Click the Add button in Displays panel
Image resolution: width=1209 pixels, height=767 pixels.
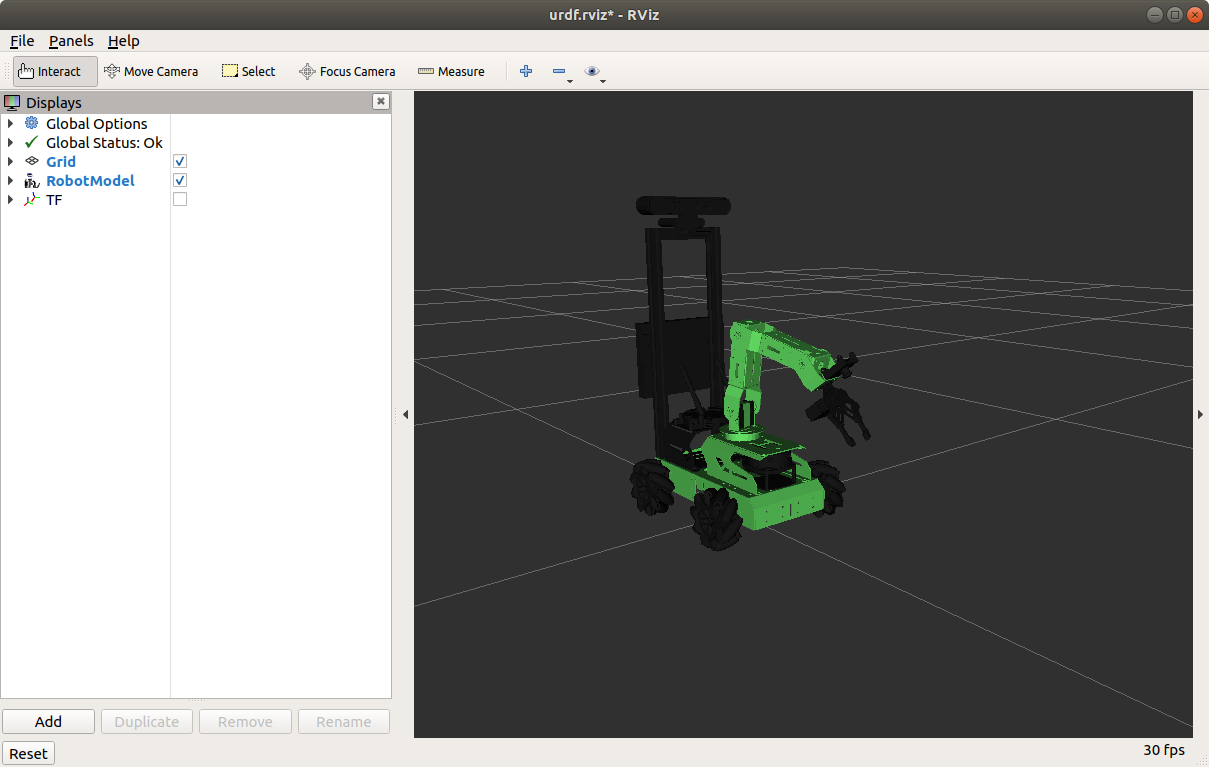pos(48,721)
